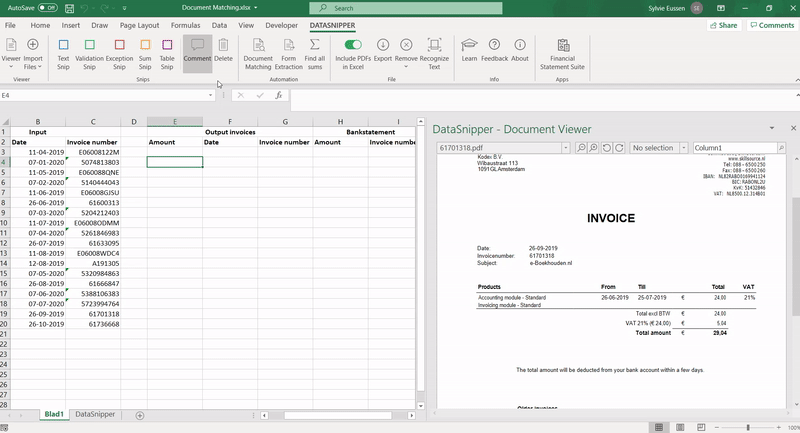
Task: Click the Share button
Action: pyautogui.click(x=724, y=25)
